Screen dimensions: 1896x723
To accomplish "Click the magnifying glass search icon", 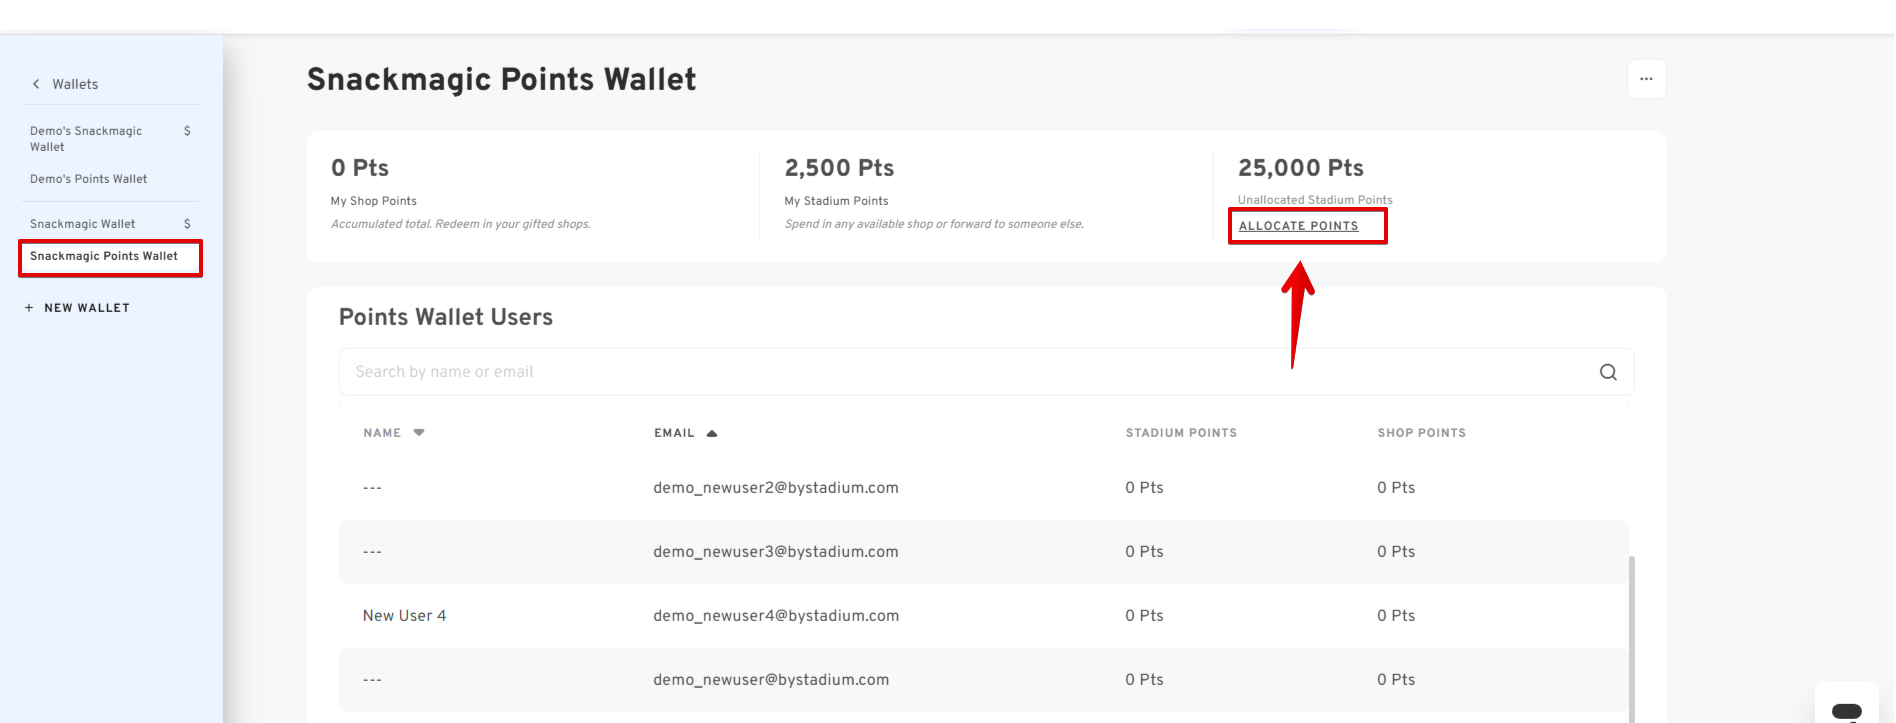I will [x=1607, y=372].
